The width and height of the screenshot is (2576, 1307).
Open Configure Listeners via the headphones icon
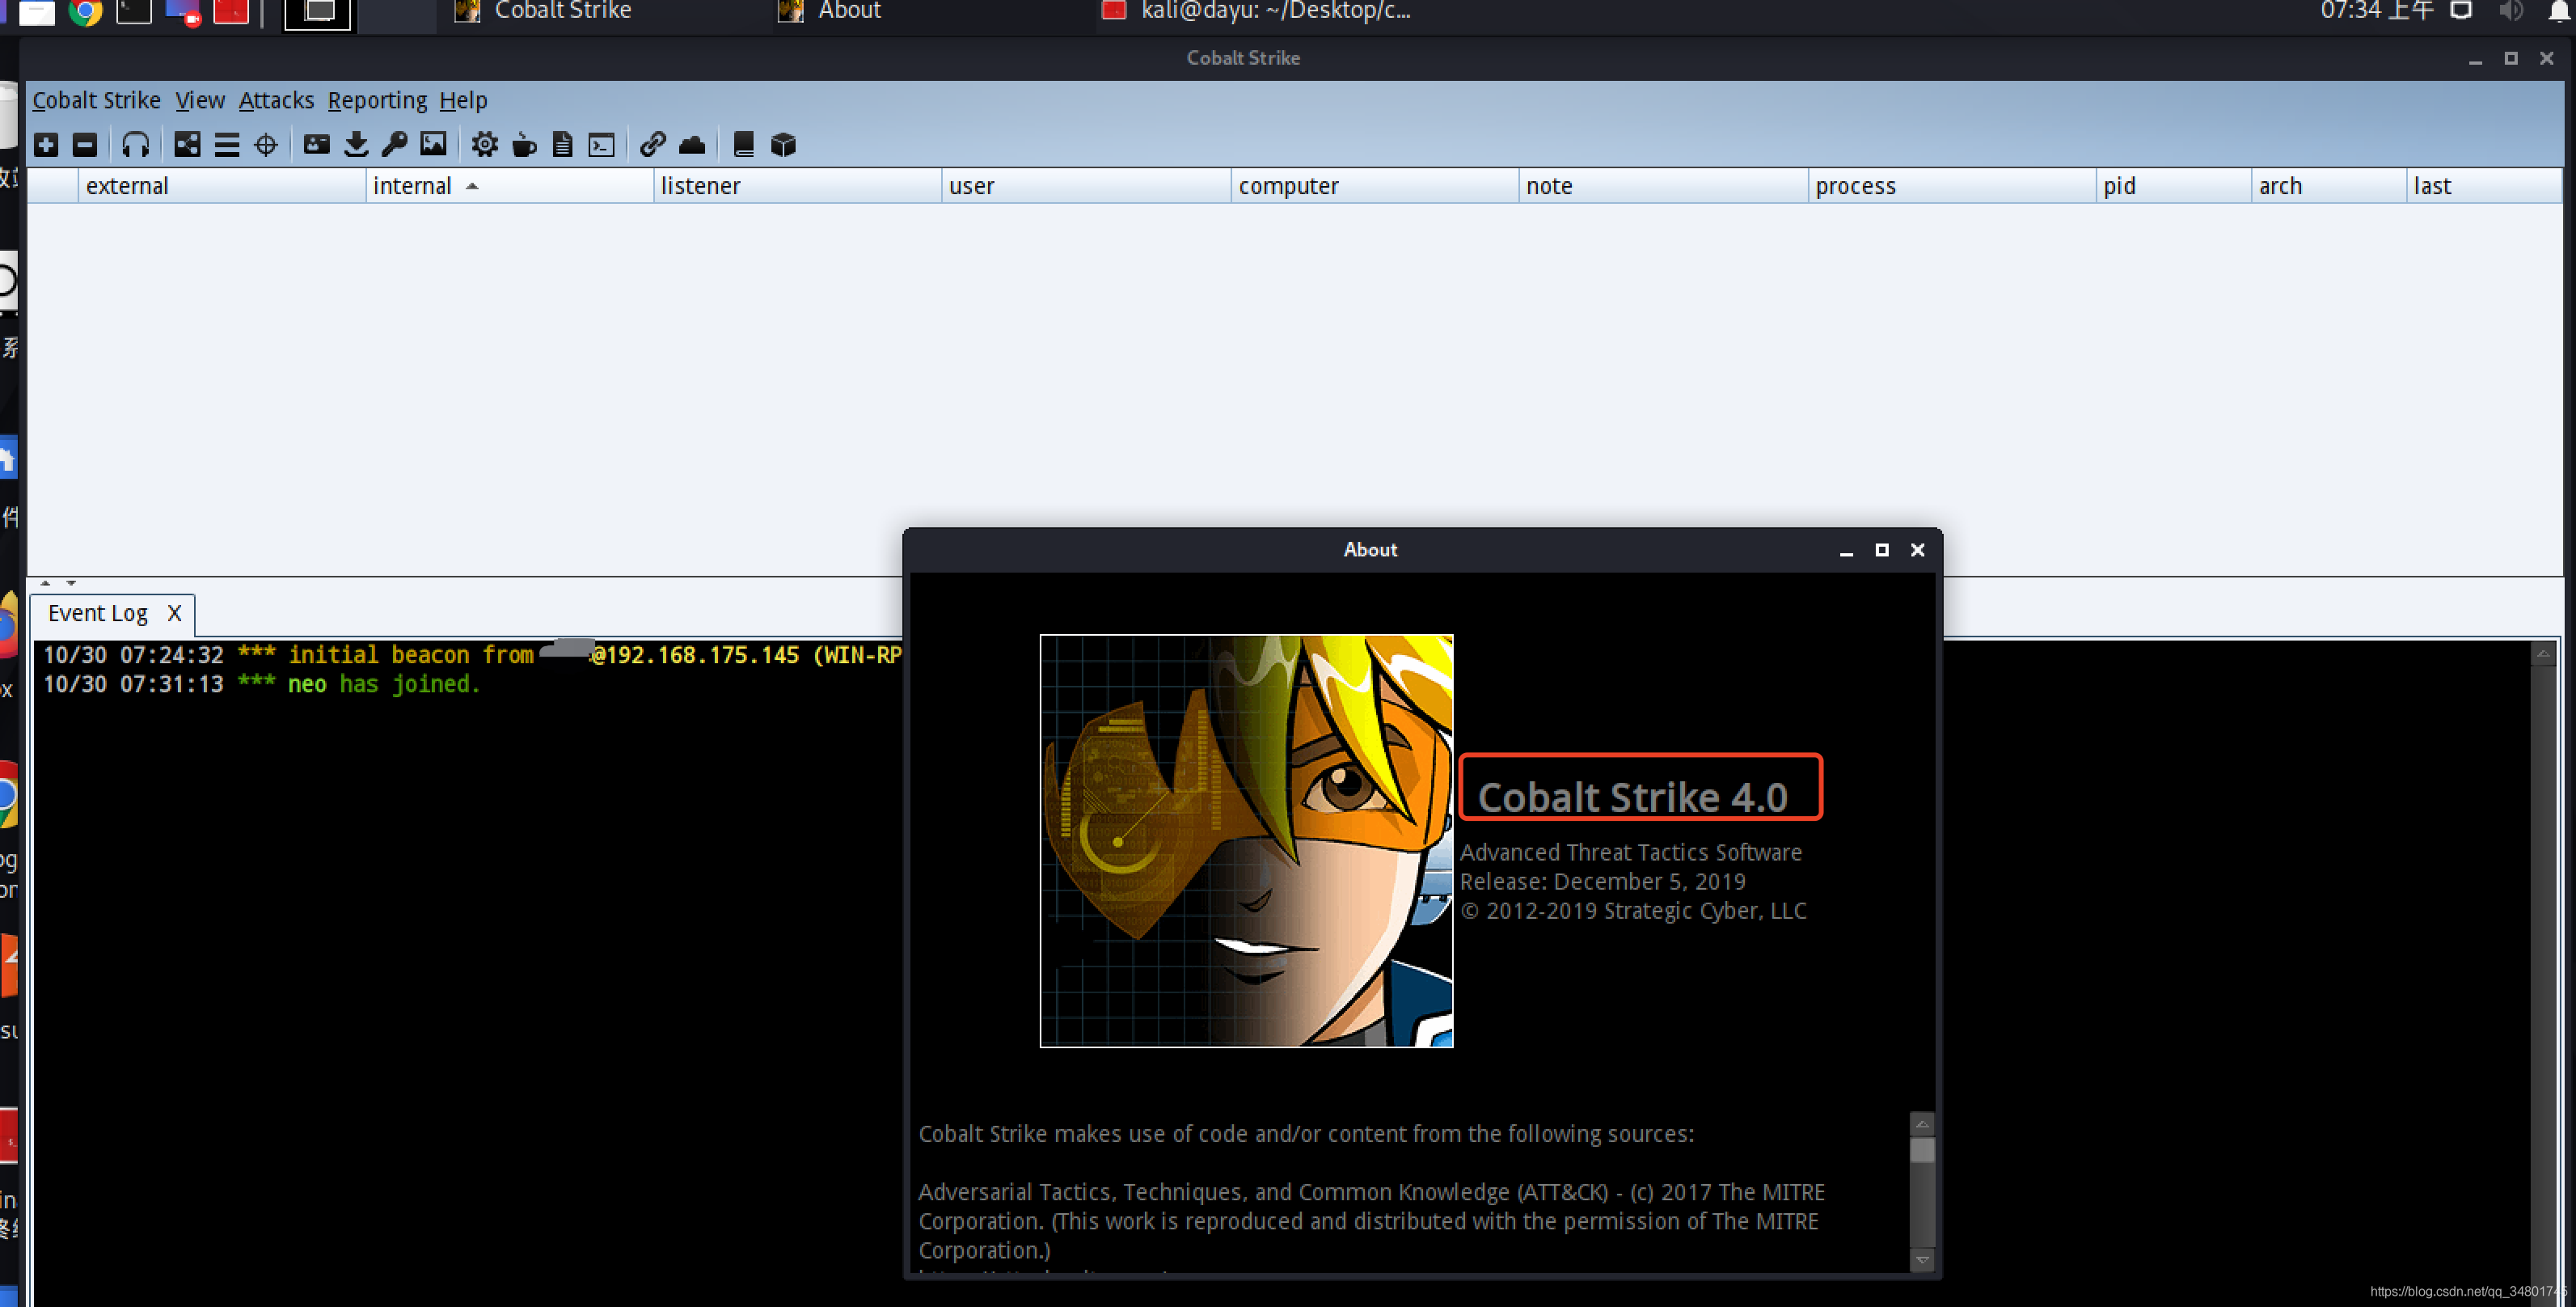(x=135, y=145)
